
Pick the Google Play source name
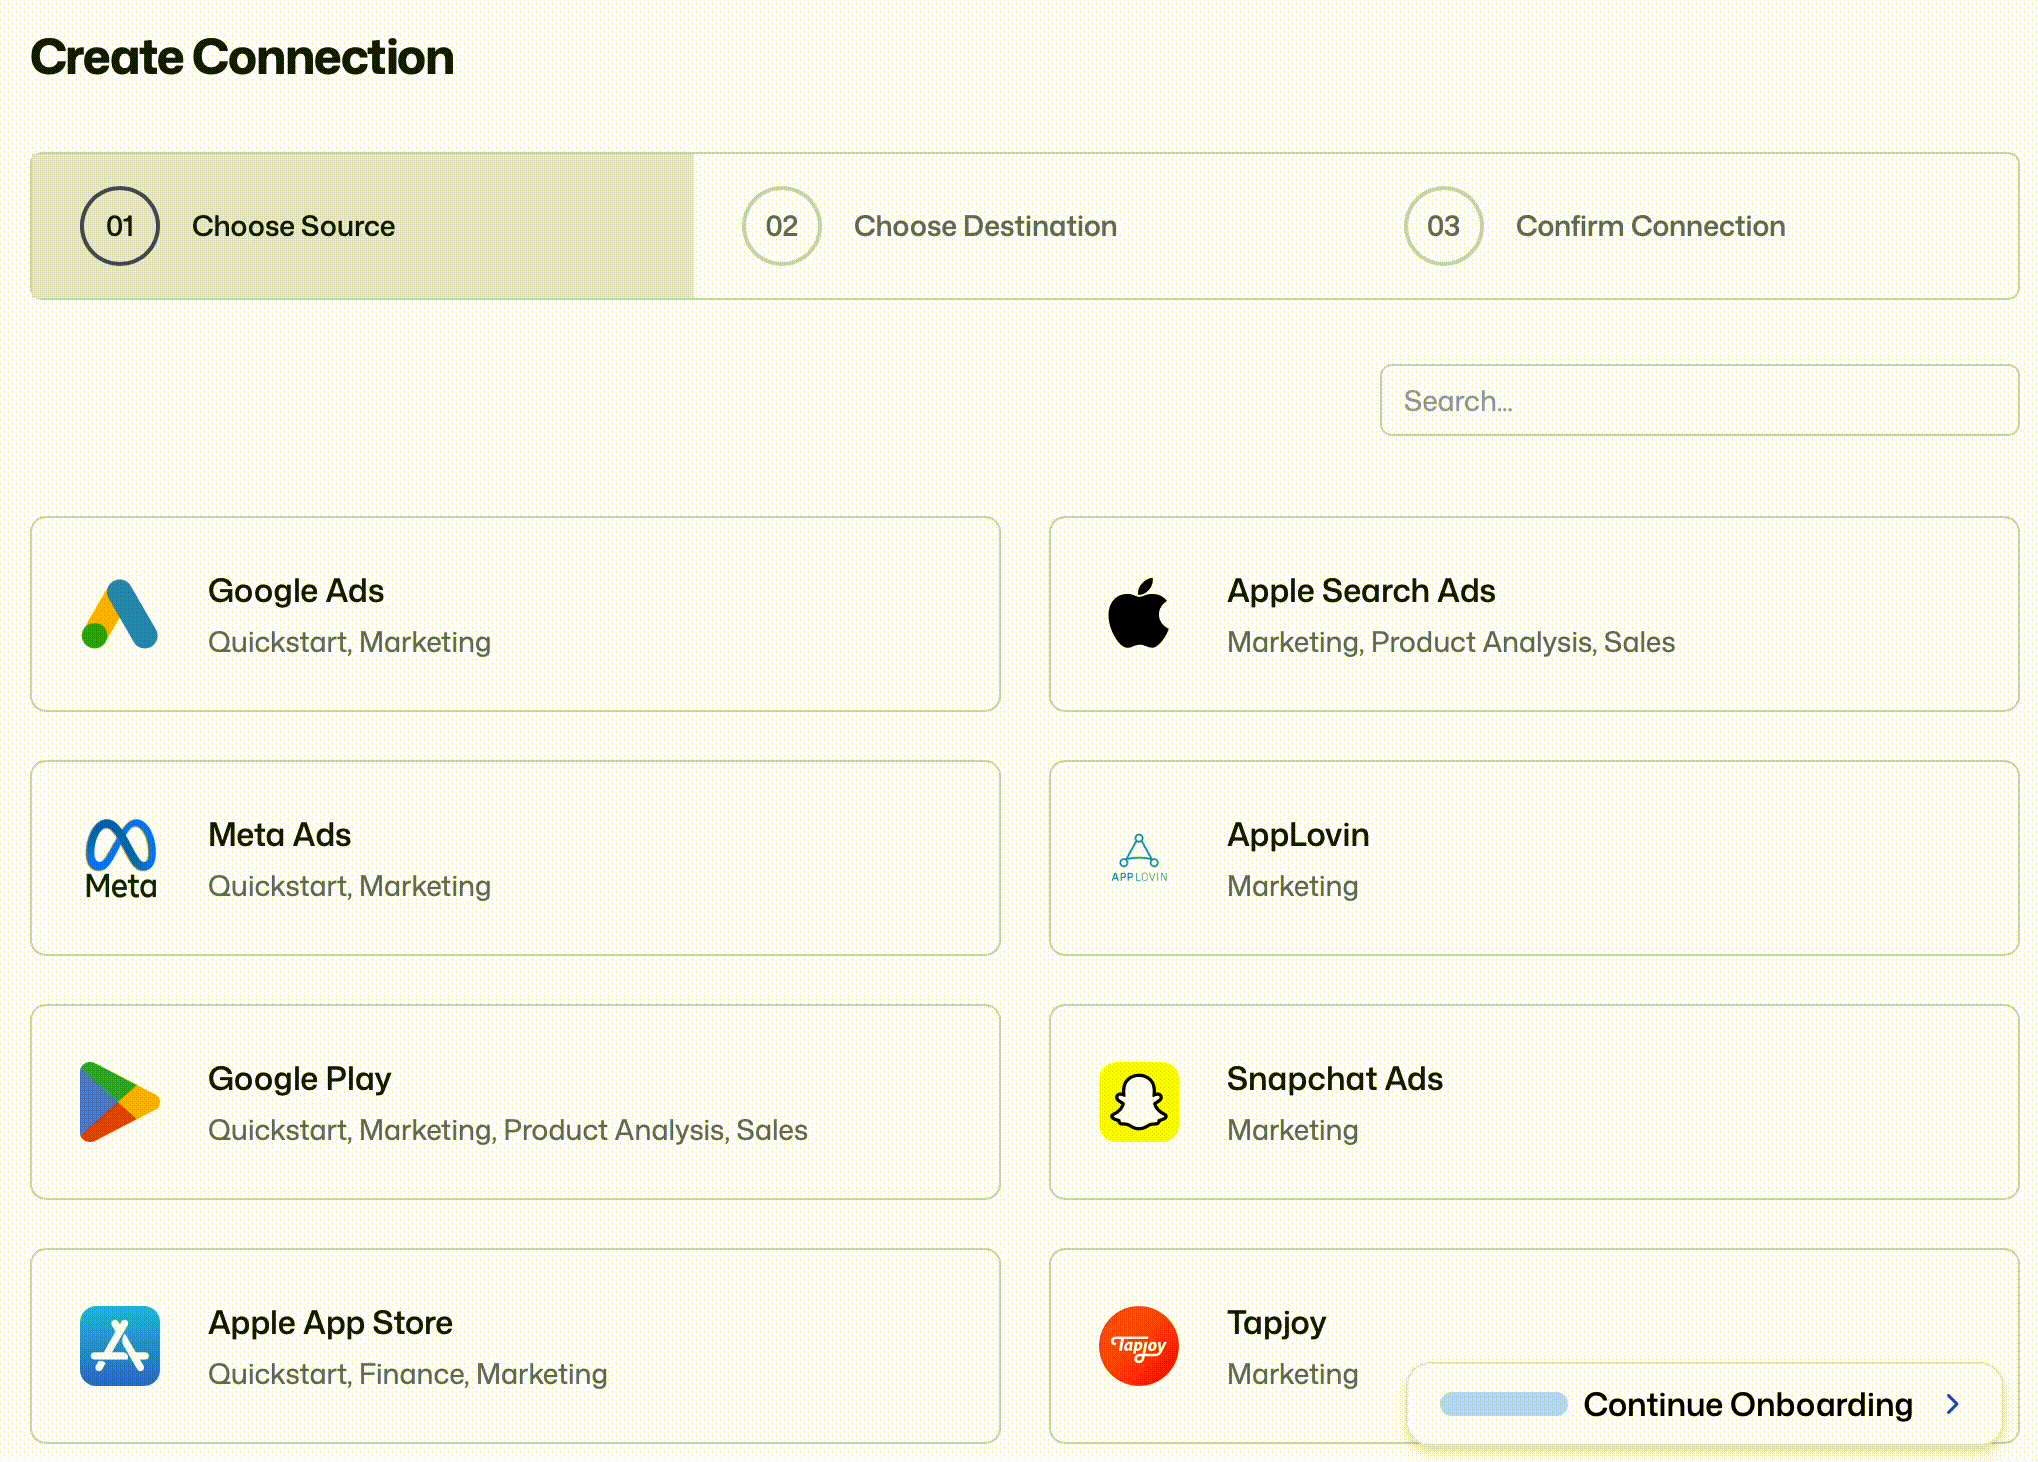[x=300, y=1079]
